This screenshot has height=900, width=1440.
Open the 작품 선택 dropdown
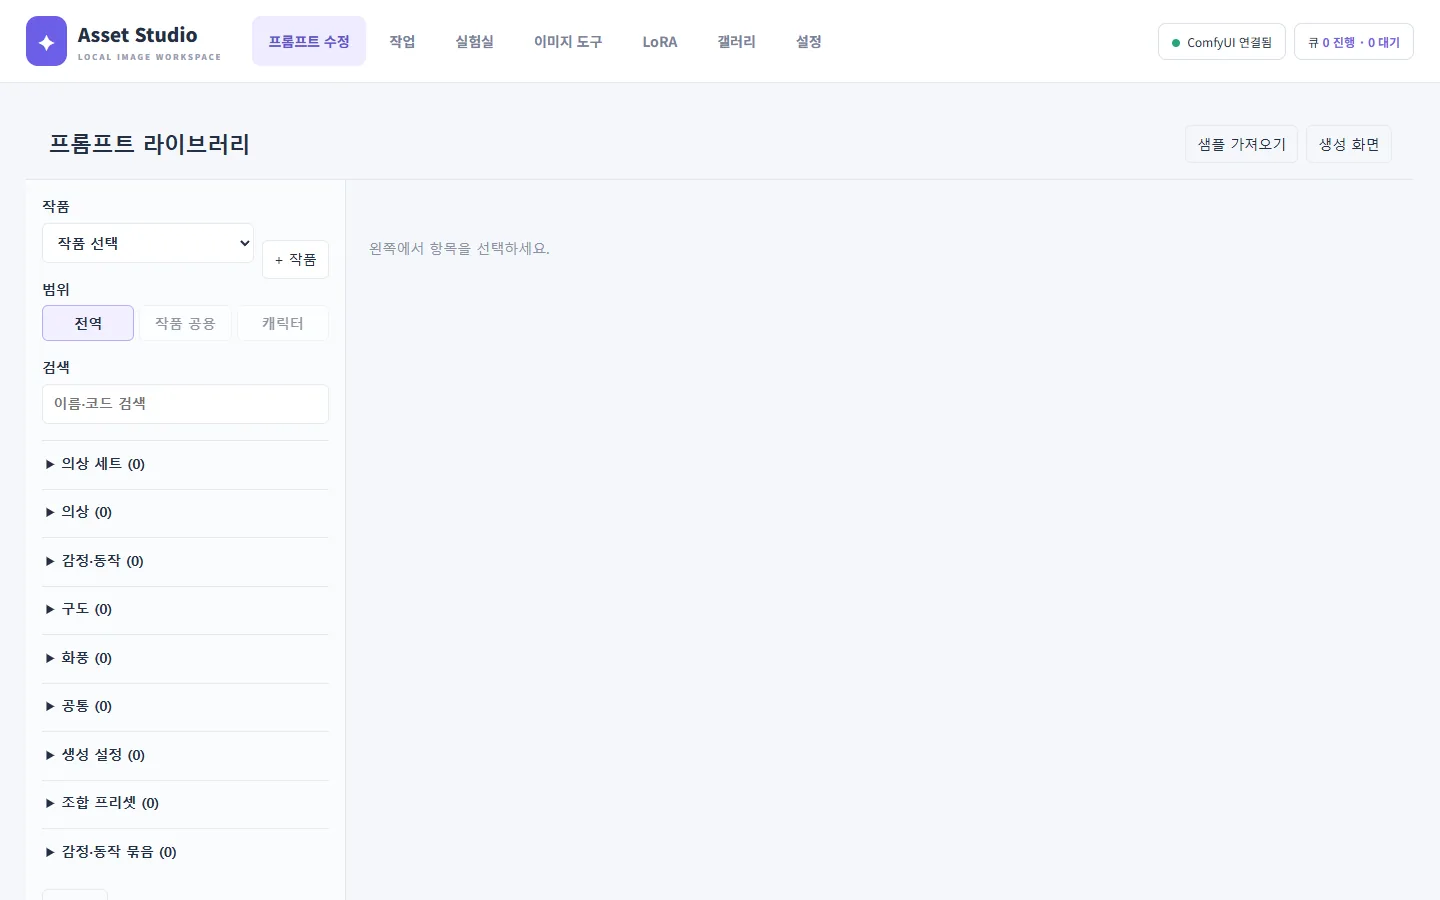(x=148, y=243)
